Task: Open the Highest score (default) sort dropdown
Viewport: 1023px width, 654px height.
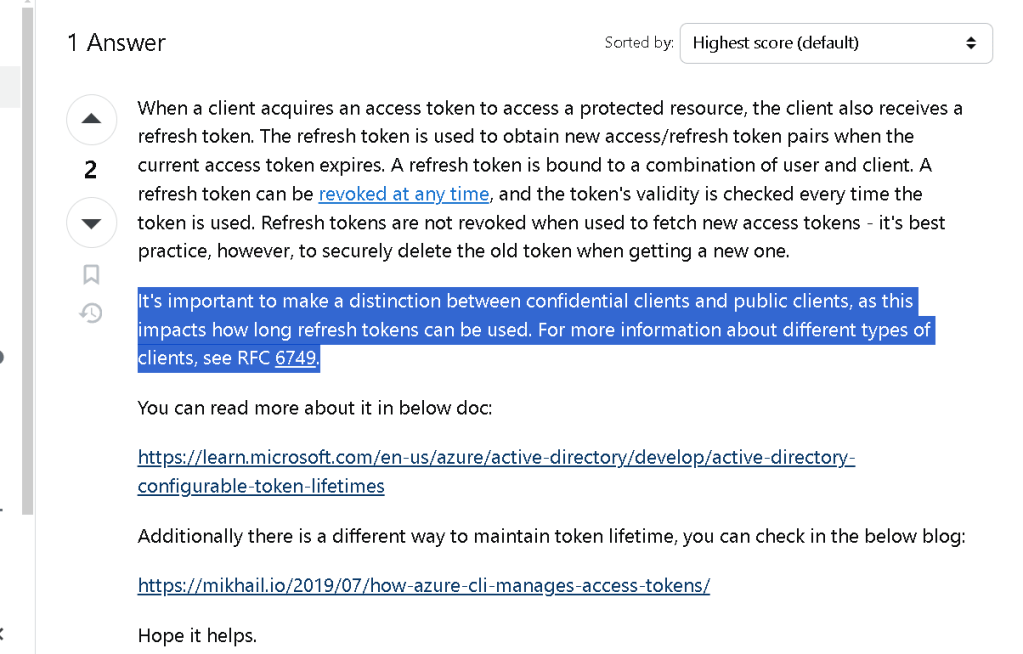Action: pyautogui.click(x=836, y=43)
